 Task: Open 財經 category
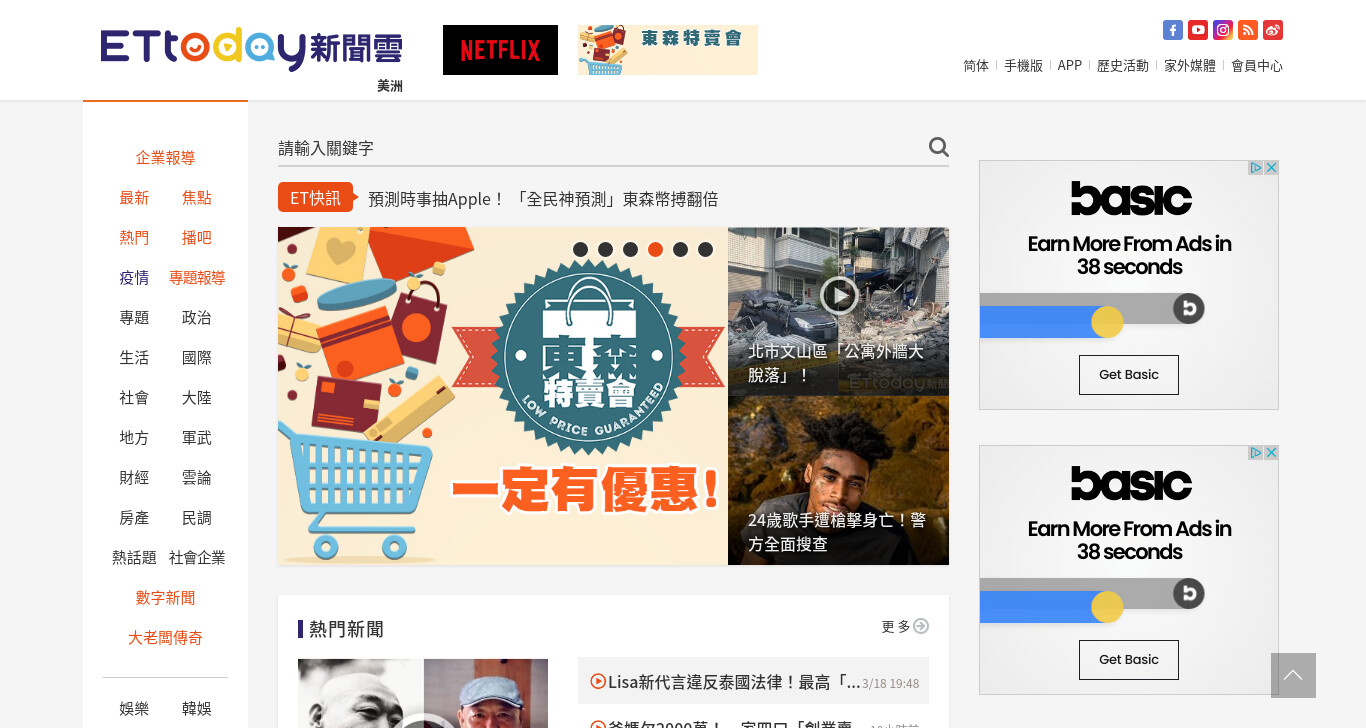click(134, 477)
